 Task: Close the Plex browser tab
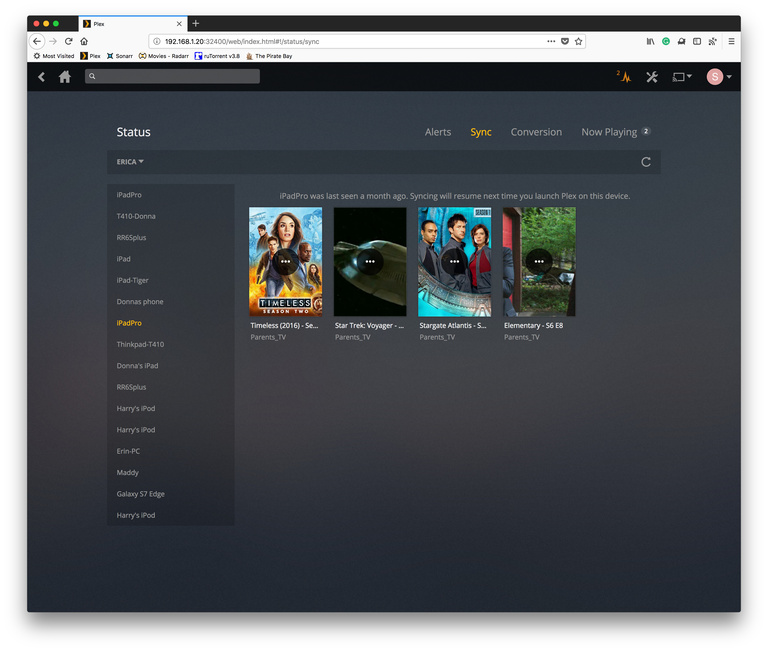click(x=179, y=24)
